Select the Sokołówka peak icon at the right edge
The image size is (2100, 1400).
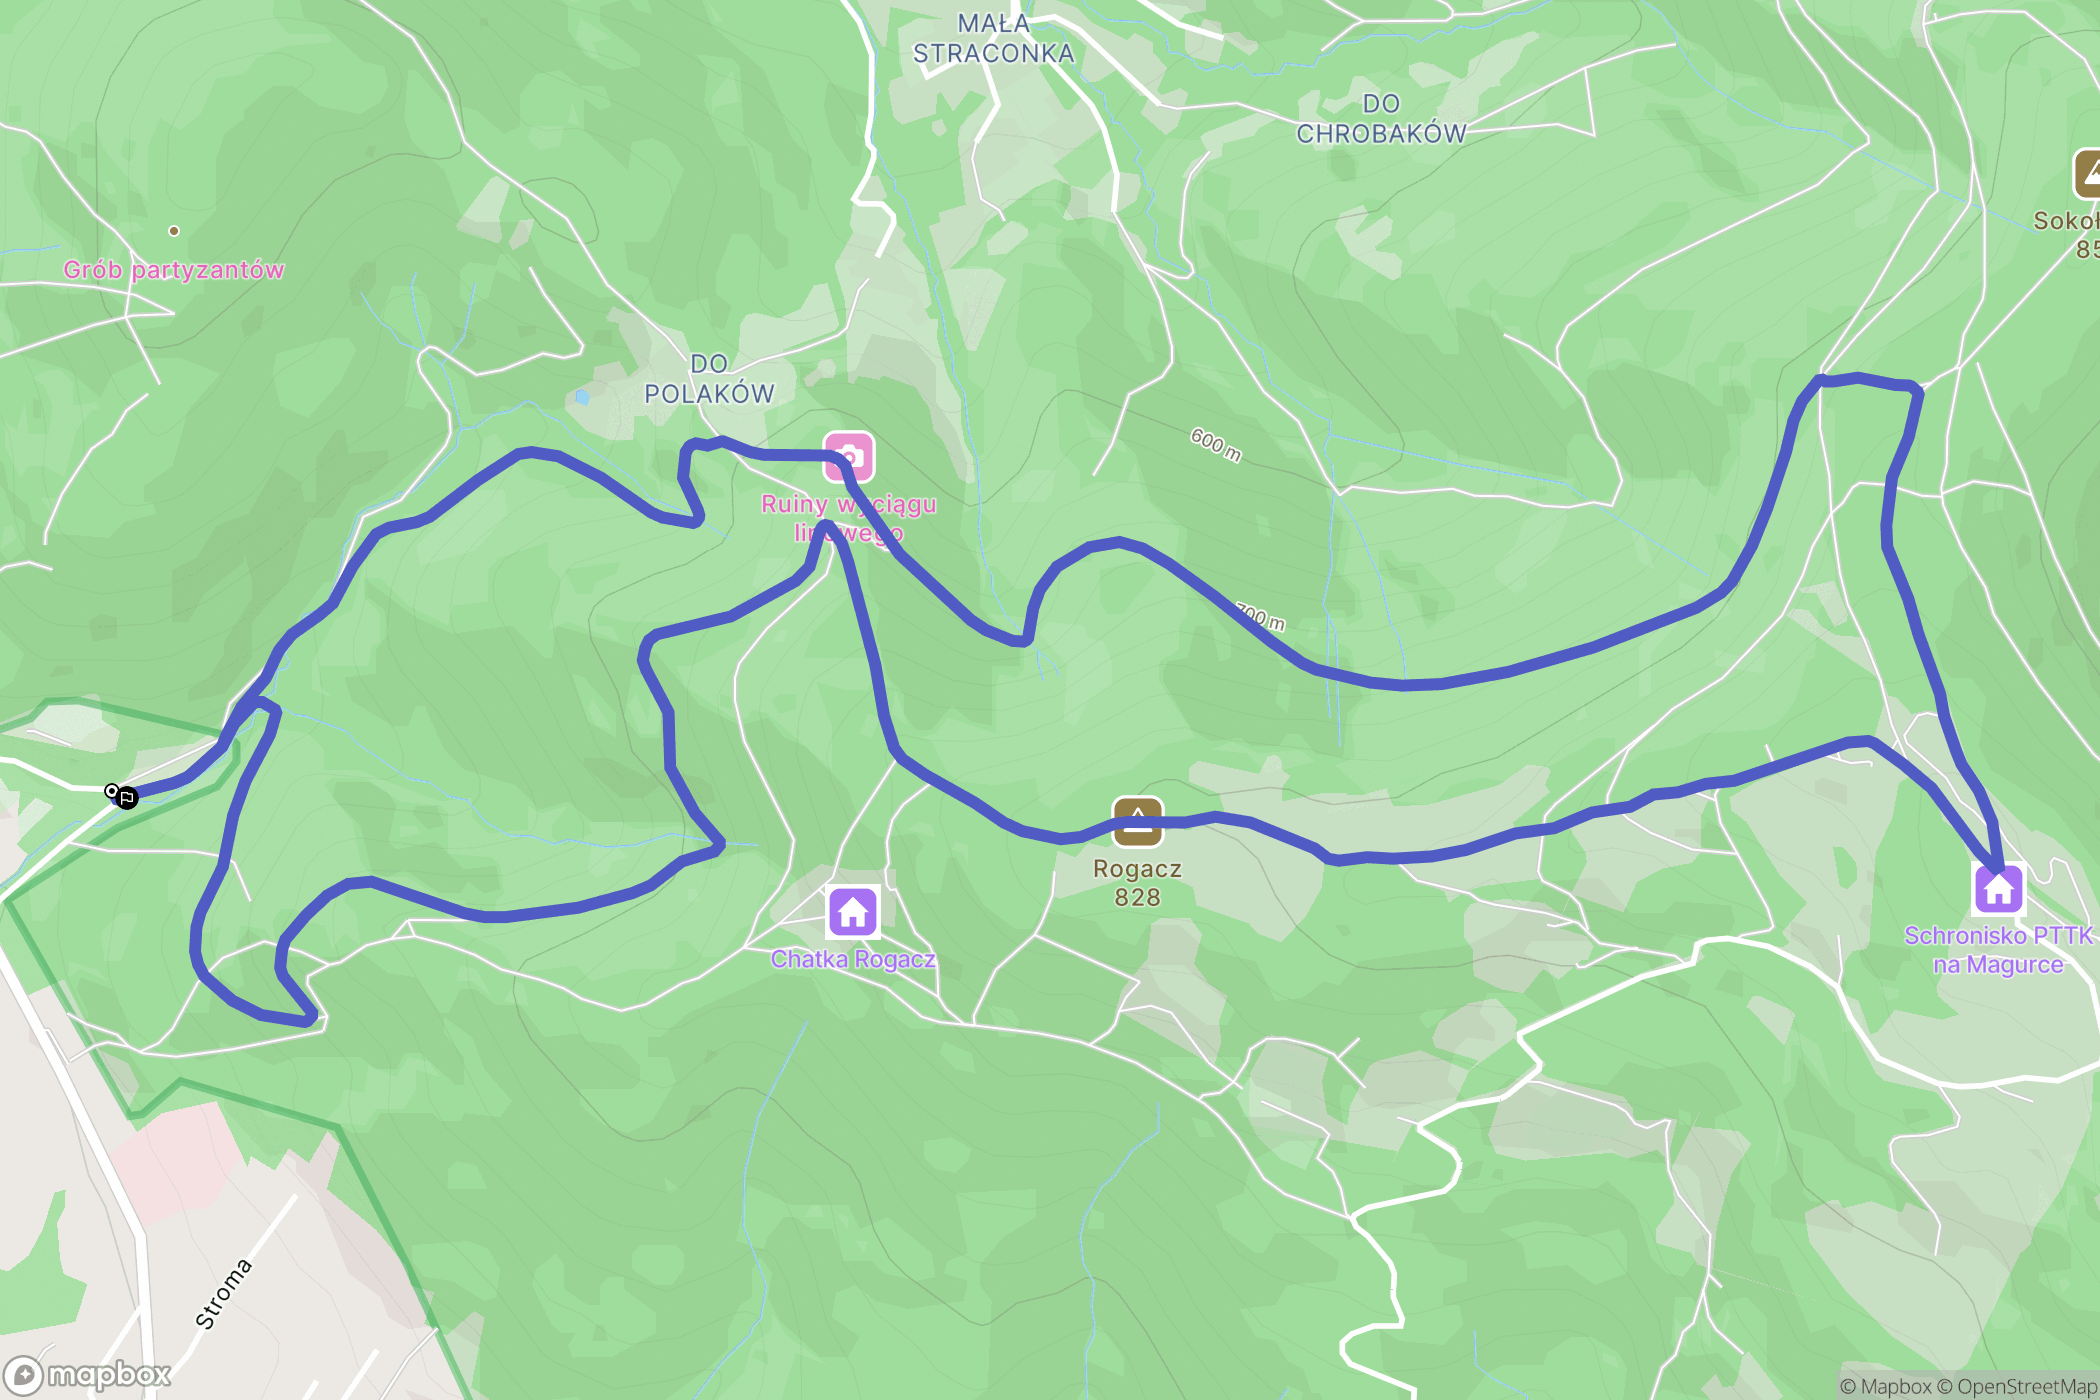2088,175
